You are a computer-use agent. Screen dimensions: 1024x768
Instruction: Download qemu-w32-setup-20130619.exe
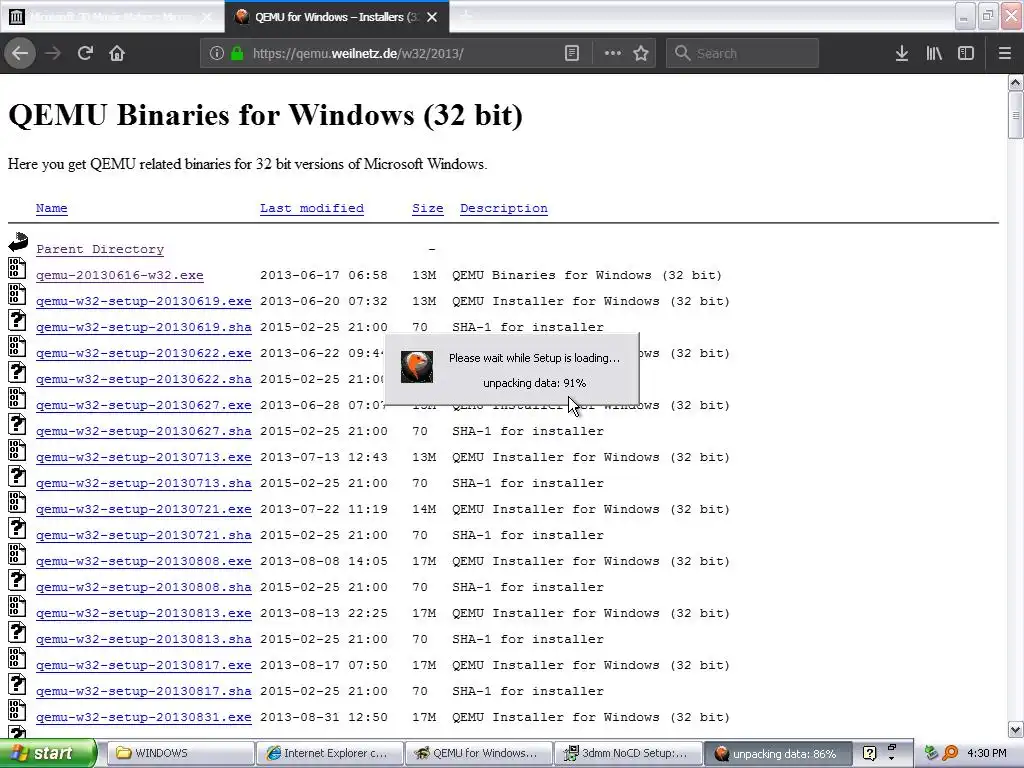pyautogui.click(x=144, y=302)
